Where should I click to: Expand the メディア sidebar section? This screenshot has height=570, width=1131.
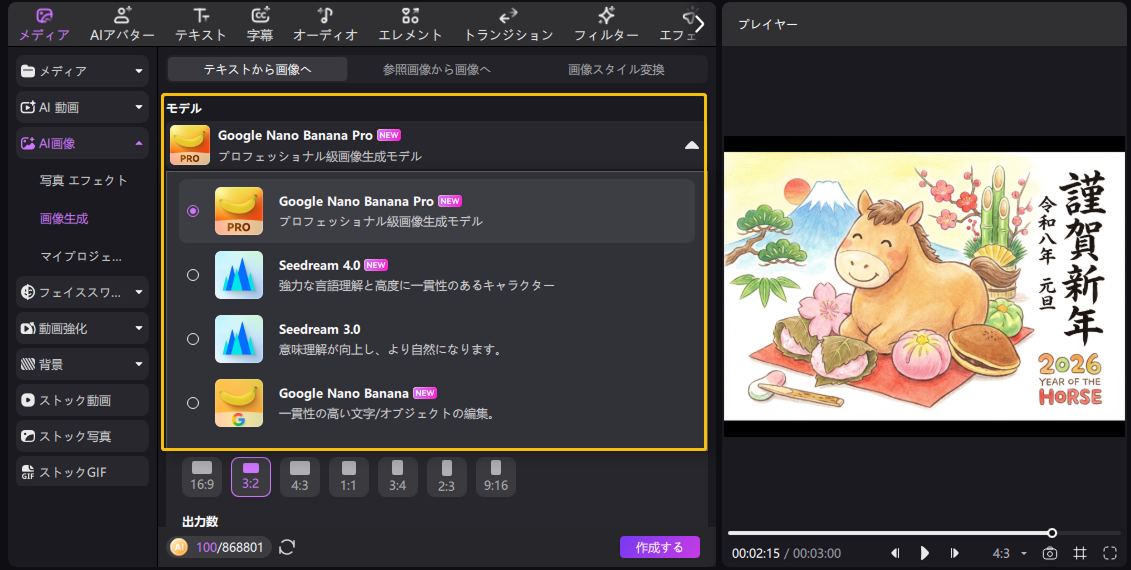[138, 71]
